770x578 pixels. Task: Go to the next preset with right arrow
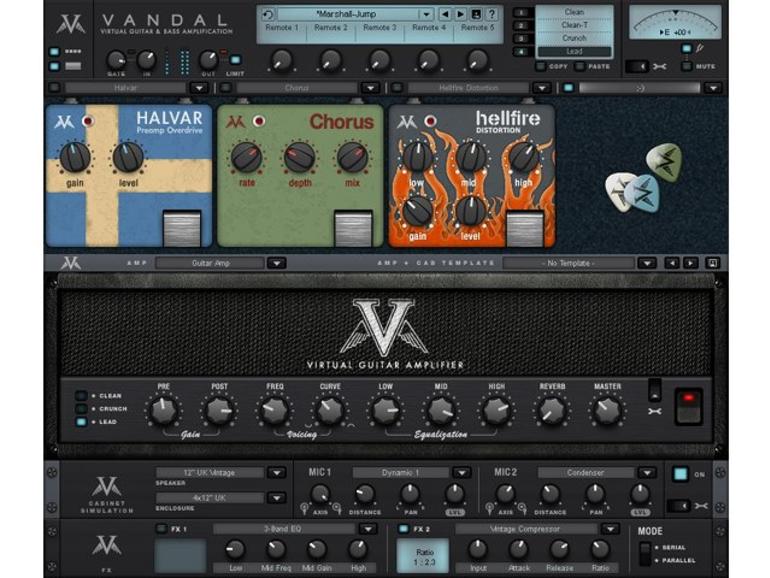pos(460,14)
